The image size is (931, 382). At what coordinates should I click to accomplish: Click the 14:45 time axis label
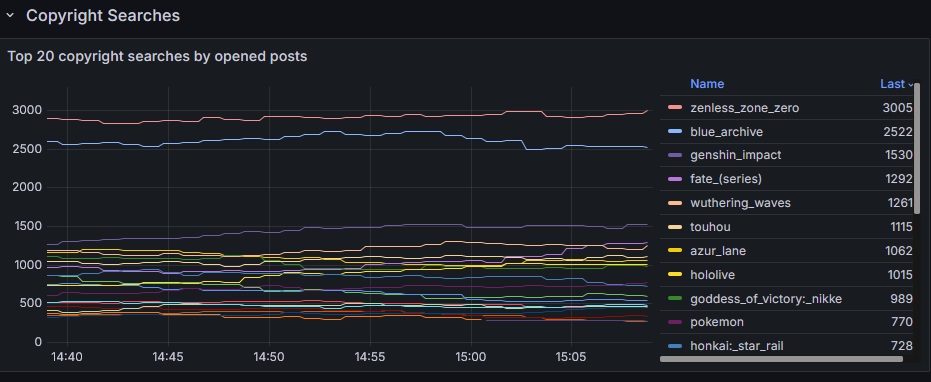coord(168,357)
